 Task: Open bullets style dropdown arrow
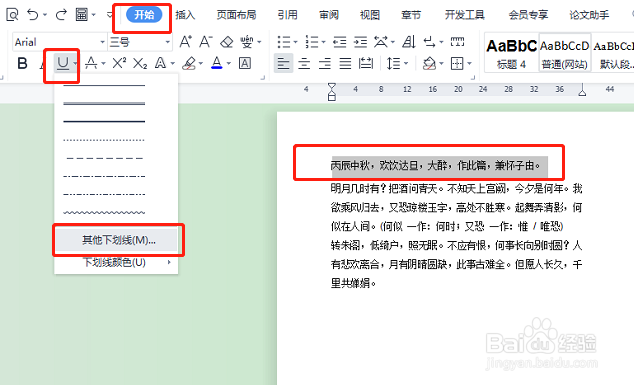coord(296,42)
